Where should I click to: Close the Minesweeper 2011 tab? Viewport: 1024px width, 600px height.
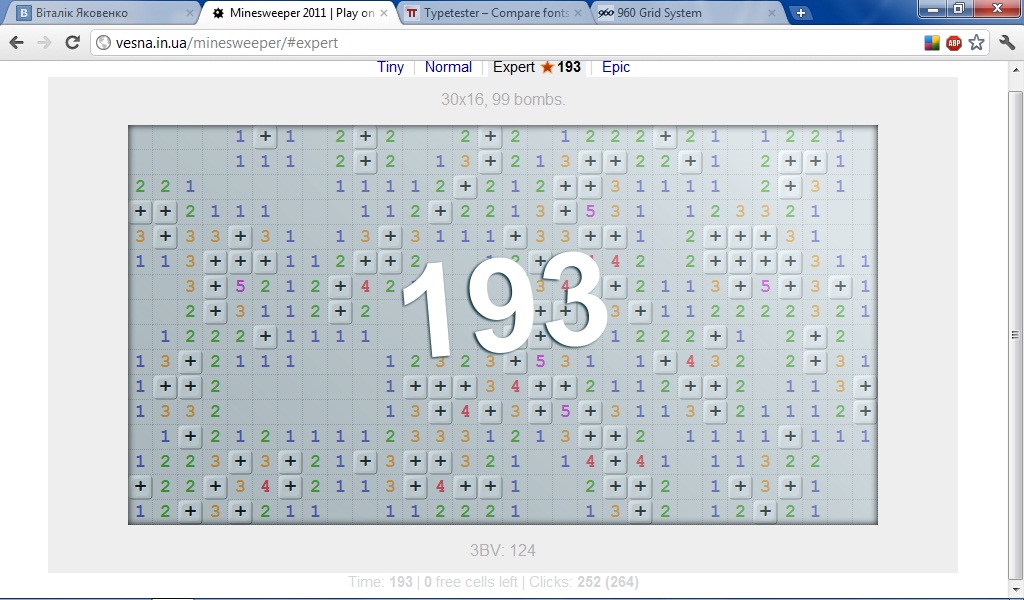[x=384, y=14]
